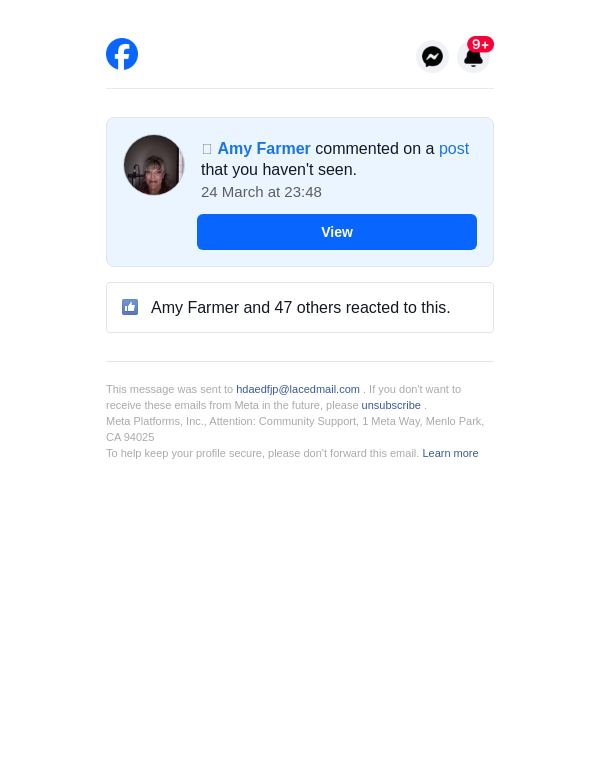Open Amy Farmer's profile picture
The width and height of the screenshot is (600, 768).
click(154, 165)
